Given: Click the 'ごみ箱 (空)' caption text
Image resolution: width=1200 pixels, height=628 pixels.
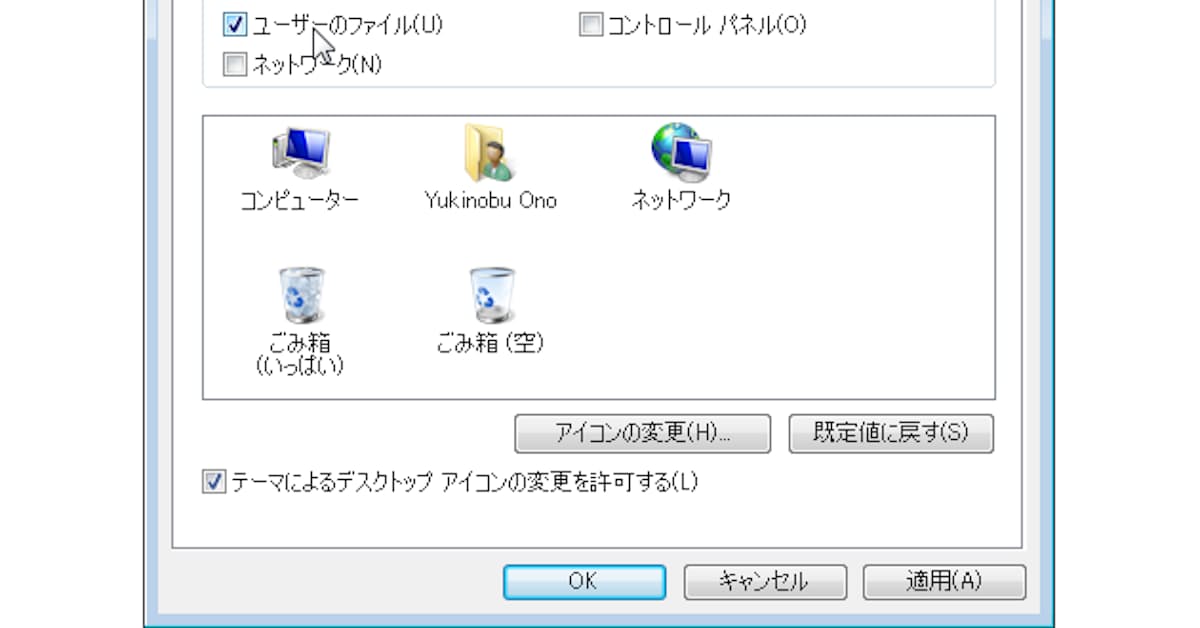Looking at the screenshot, I should 490,343.
